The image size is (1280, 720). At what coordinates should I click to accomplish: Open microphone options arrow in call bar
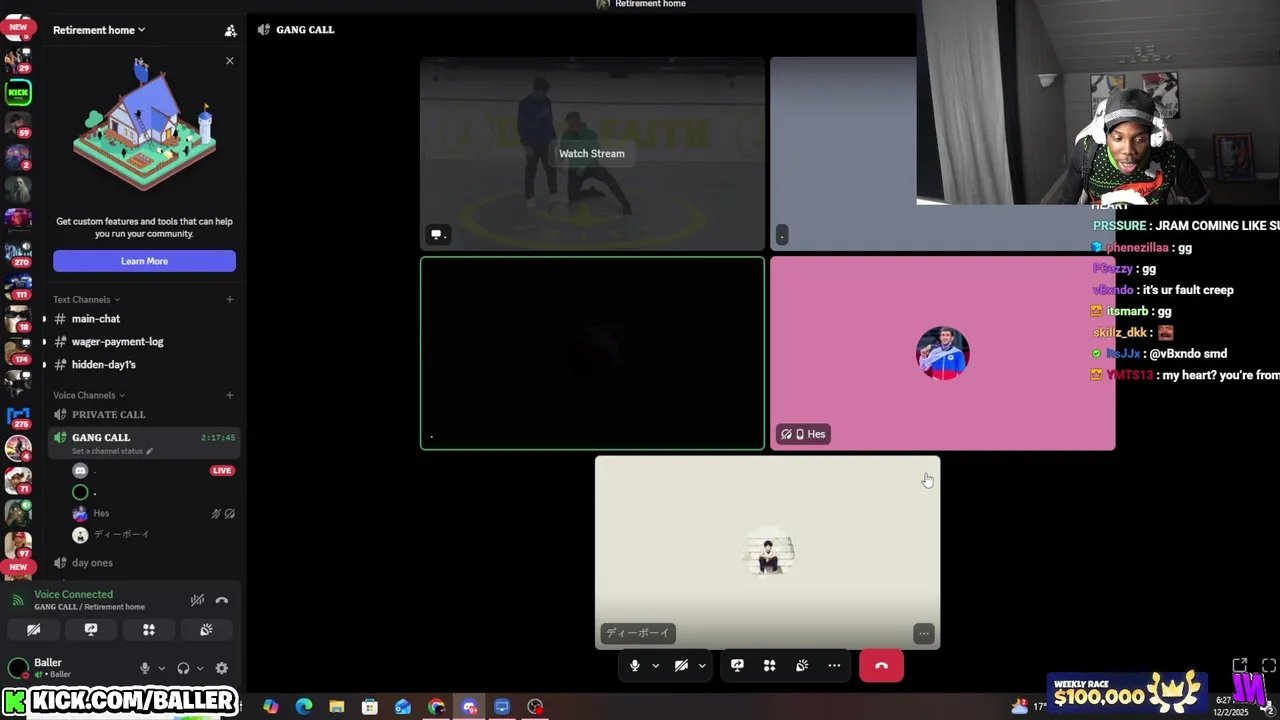[656, 666]
